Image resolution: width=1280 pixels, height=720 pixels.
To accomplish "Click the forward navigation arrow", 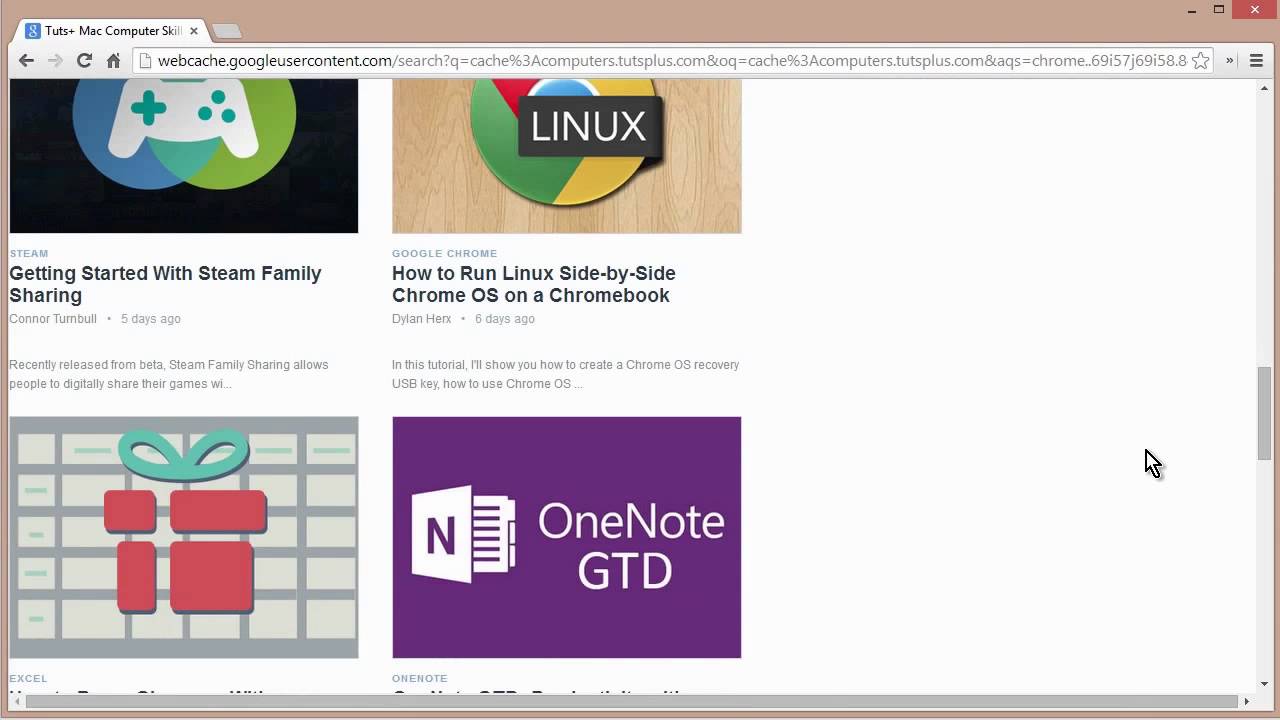I will 55,61.
